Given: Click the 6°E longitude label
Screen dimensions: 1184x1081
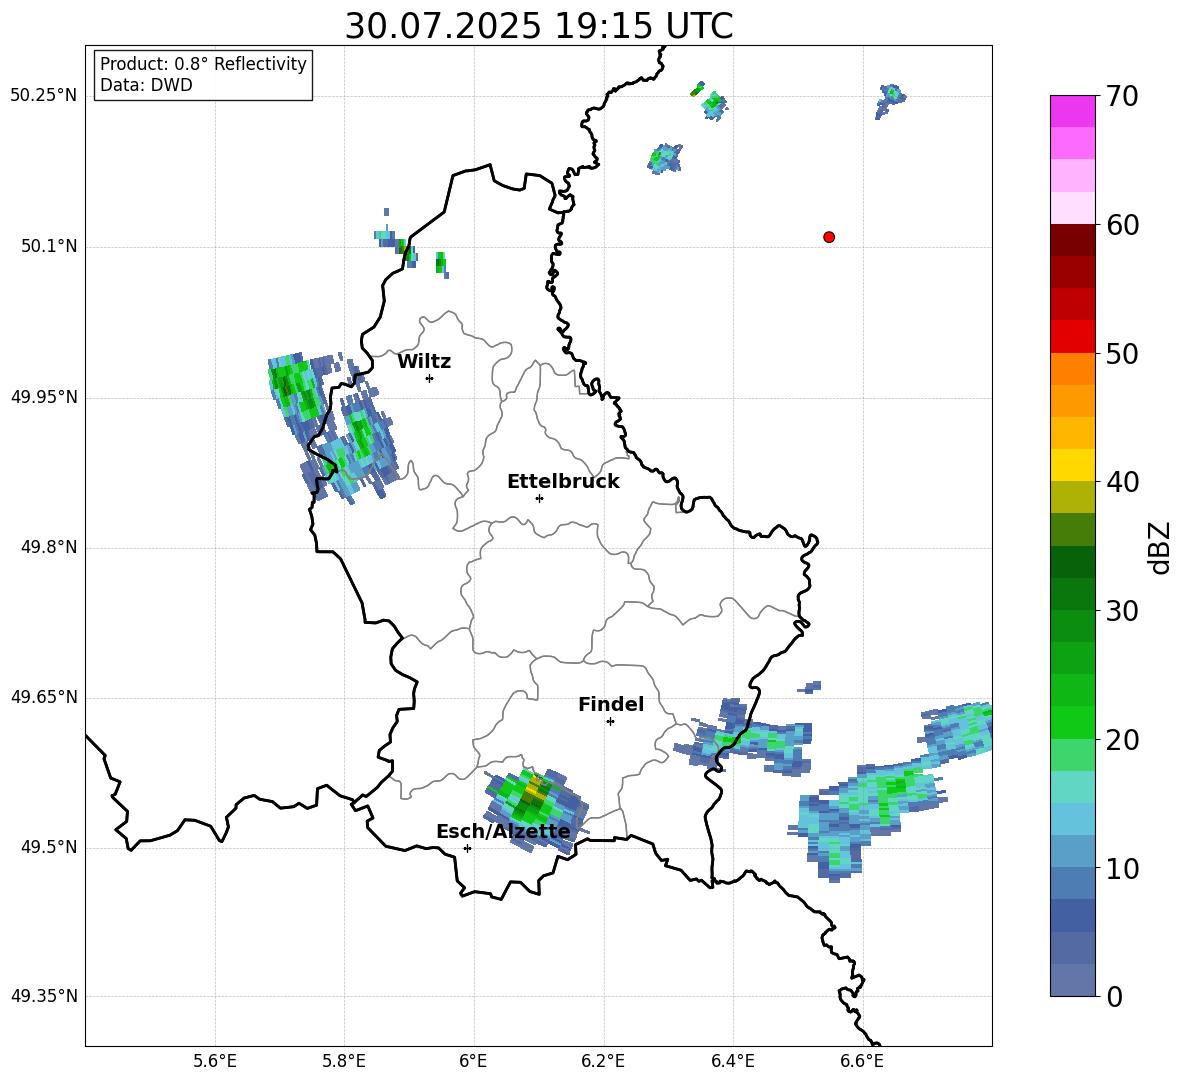Looking at the screenshot, I should [473, 1061].
